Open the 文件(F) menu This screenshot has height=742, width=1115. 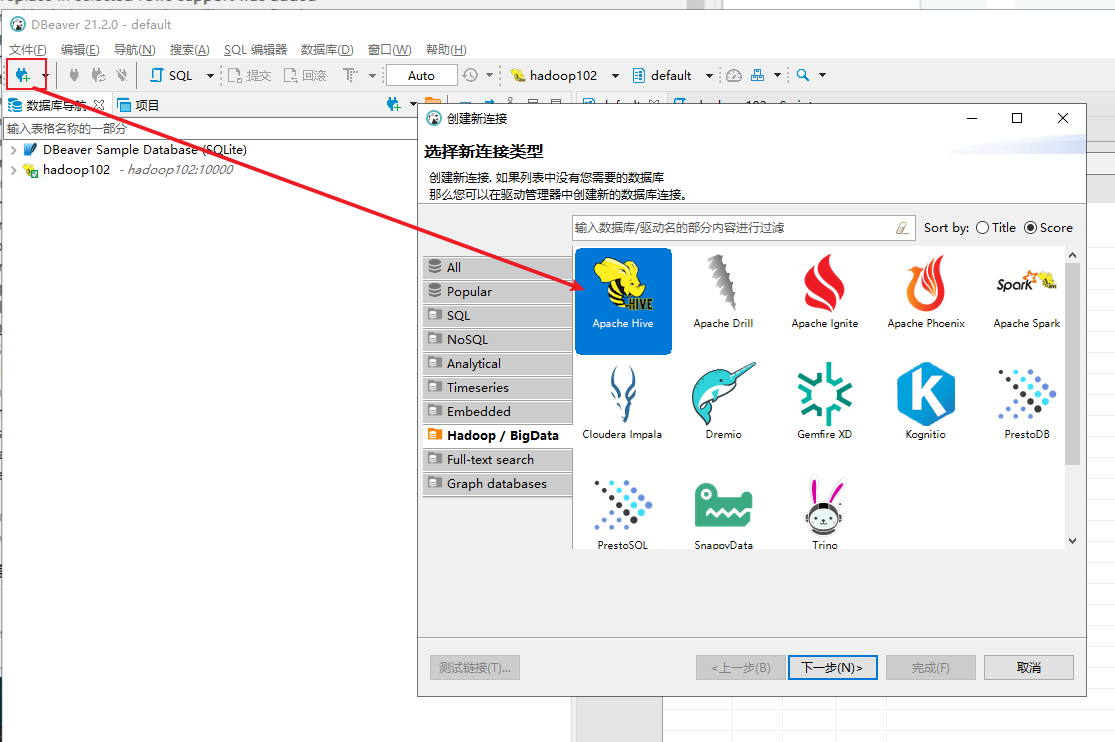[28, 50]
